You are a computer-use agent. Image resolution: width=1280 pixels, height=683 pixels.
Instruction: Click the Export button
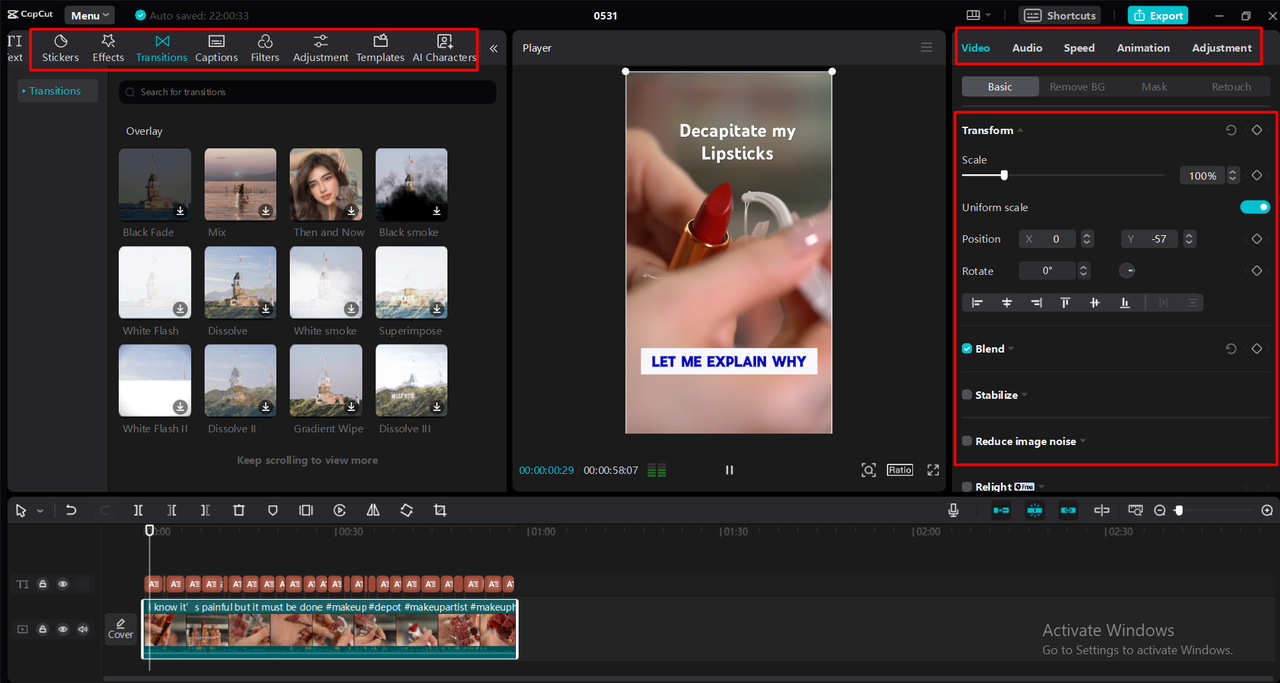(1157, 15)
